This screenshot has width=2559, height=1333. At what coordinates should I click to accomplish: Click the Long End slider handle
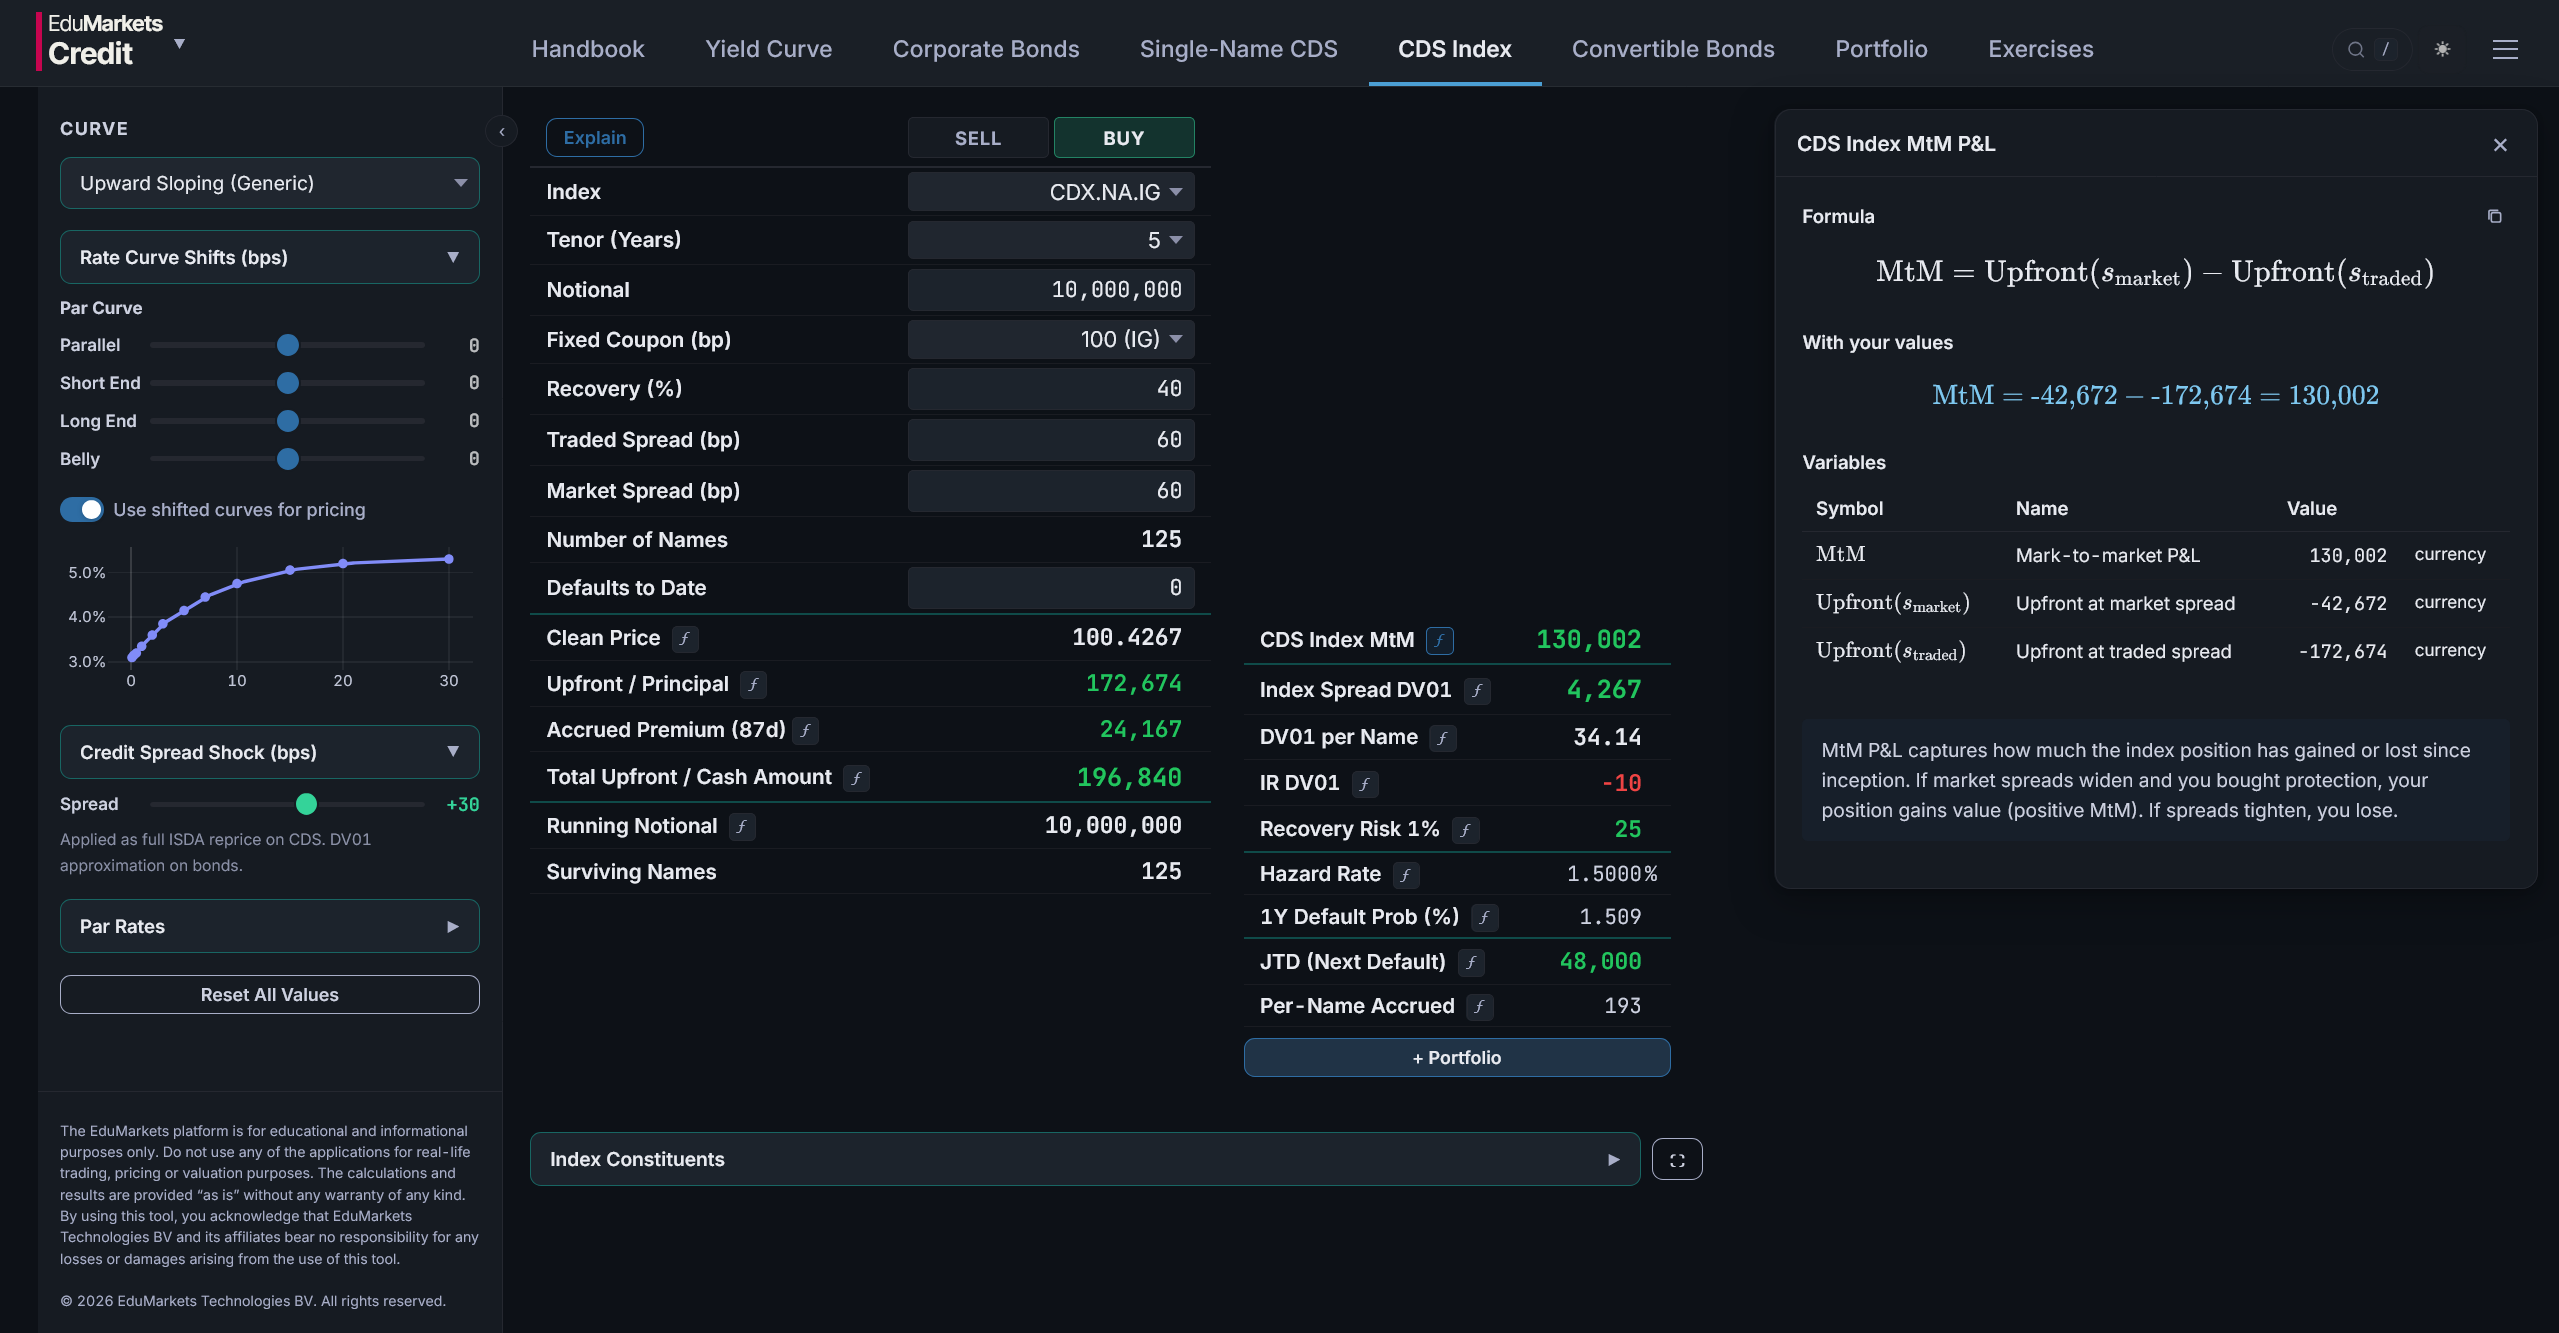288,422
